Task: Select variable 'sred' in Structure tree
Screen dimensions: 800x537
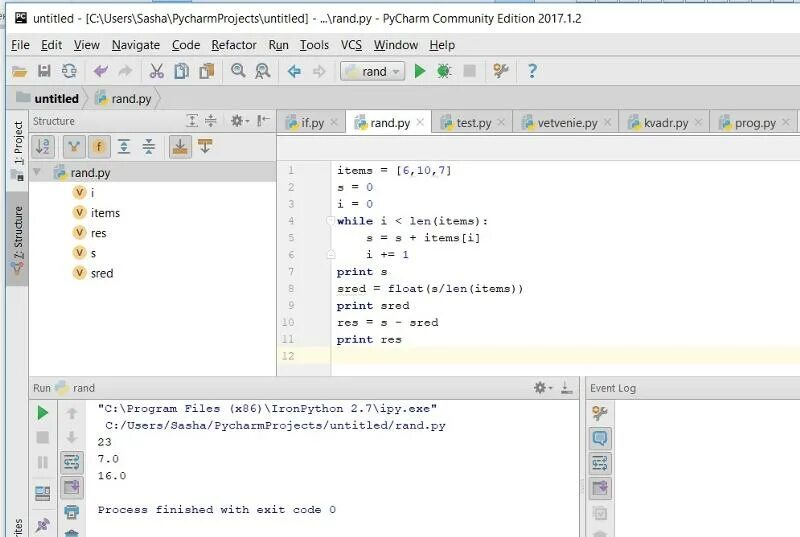Action: pos(93,273)
